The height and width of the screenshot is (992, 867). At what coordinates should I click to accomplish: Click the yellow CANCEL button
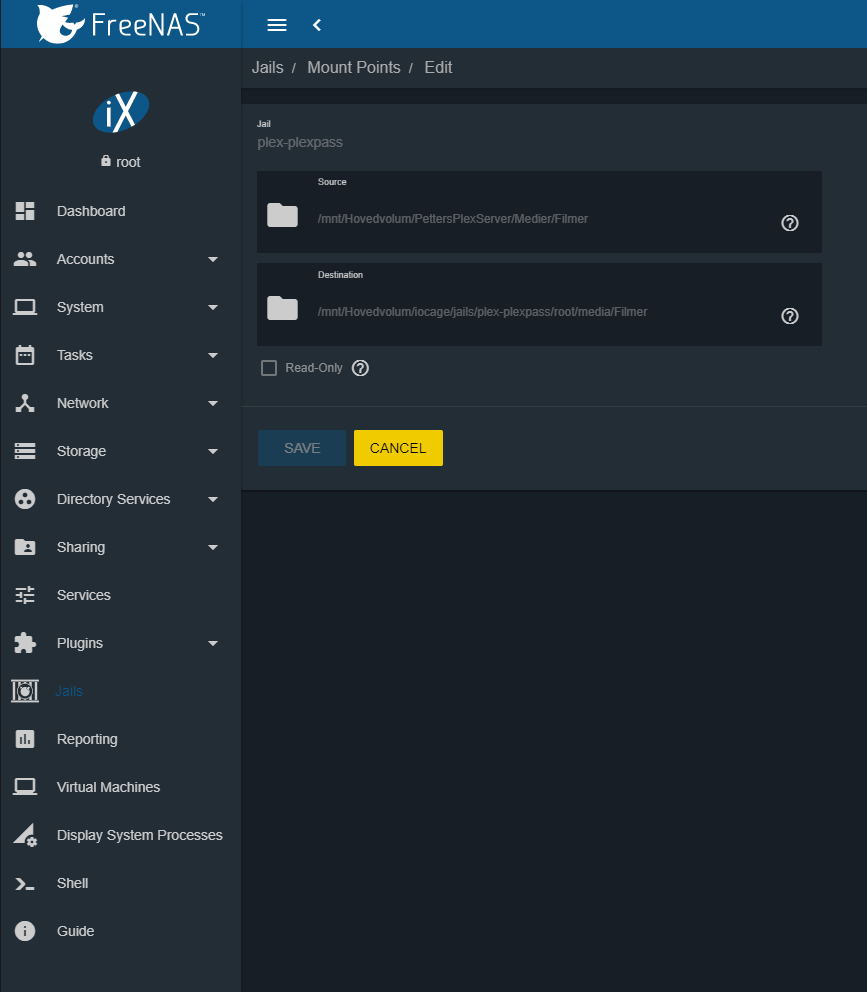[x=398, y=448]
